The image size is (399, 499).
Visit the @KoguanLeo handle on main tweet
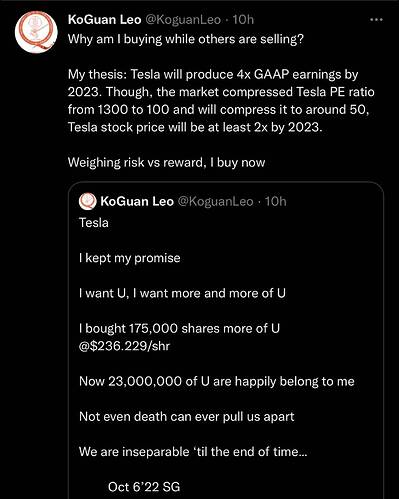tap(183, 20)
